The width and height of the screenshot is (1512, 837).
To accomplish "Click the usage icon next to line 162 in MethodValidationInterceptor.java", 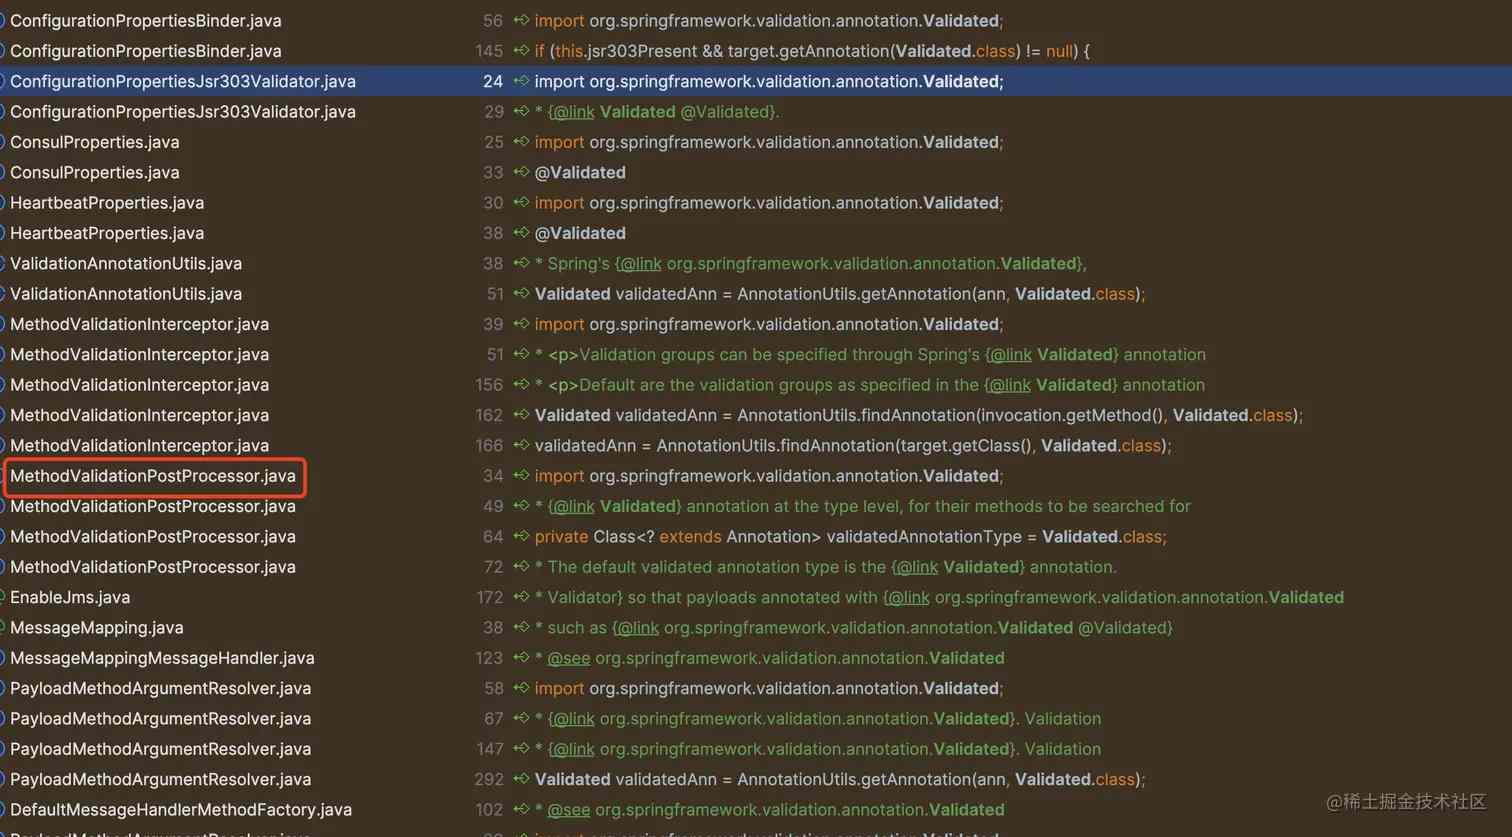I will click(x=520, y=414).
